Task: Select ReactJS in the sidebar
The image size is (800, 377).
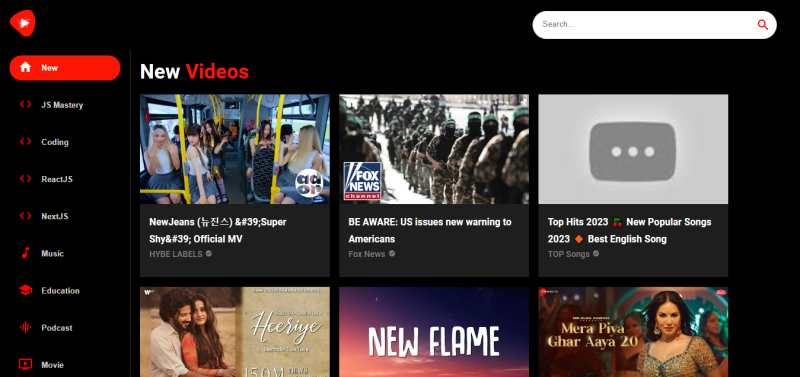Action: tap(65, 179)
